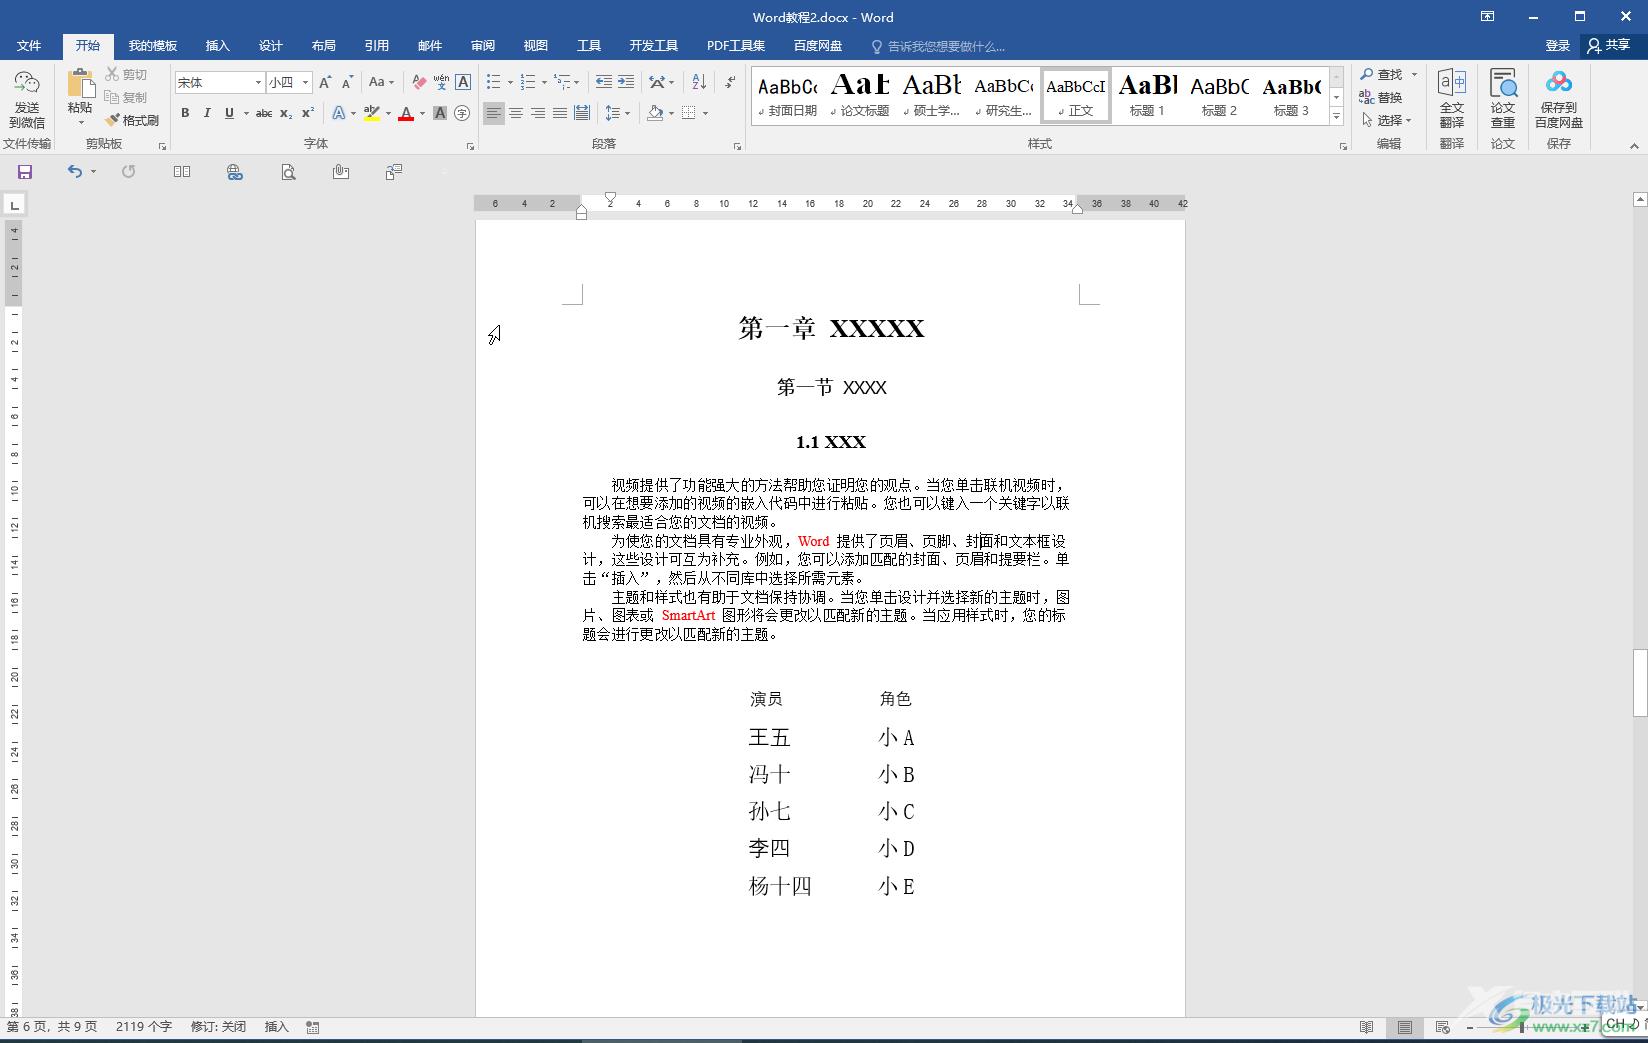Toggle Underline formatting
Image resolution: width=1648 pixels, height=1043 pixels.
coord(229,113)
